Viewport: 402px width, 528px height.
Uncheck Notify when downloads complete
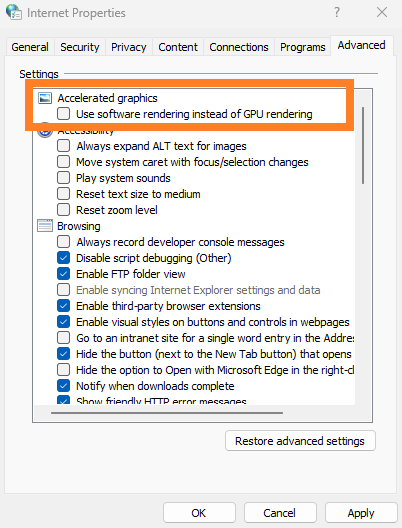pyautogui.click(x=64, y=386)
